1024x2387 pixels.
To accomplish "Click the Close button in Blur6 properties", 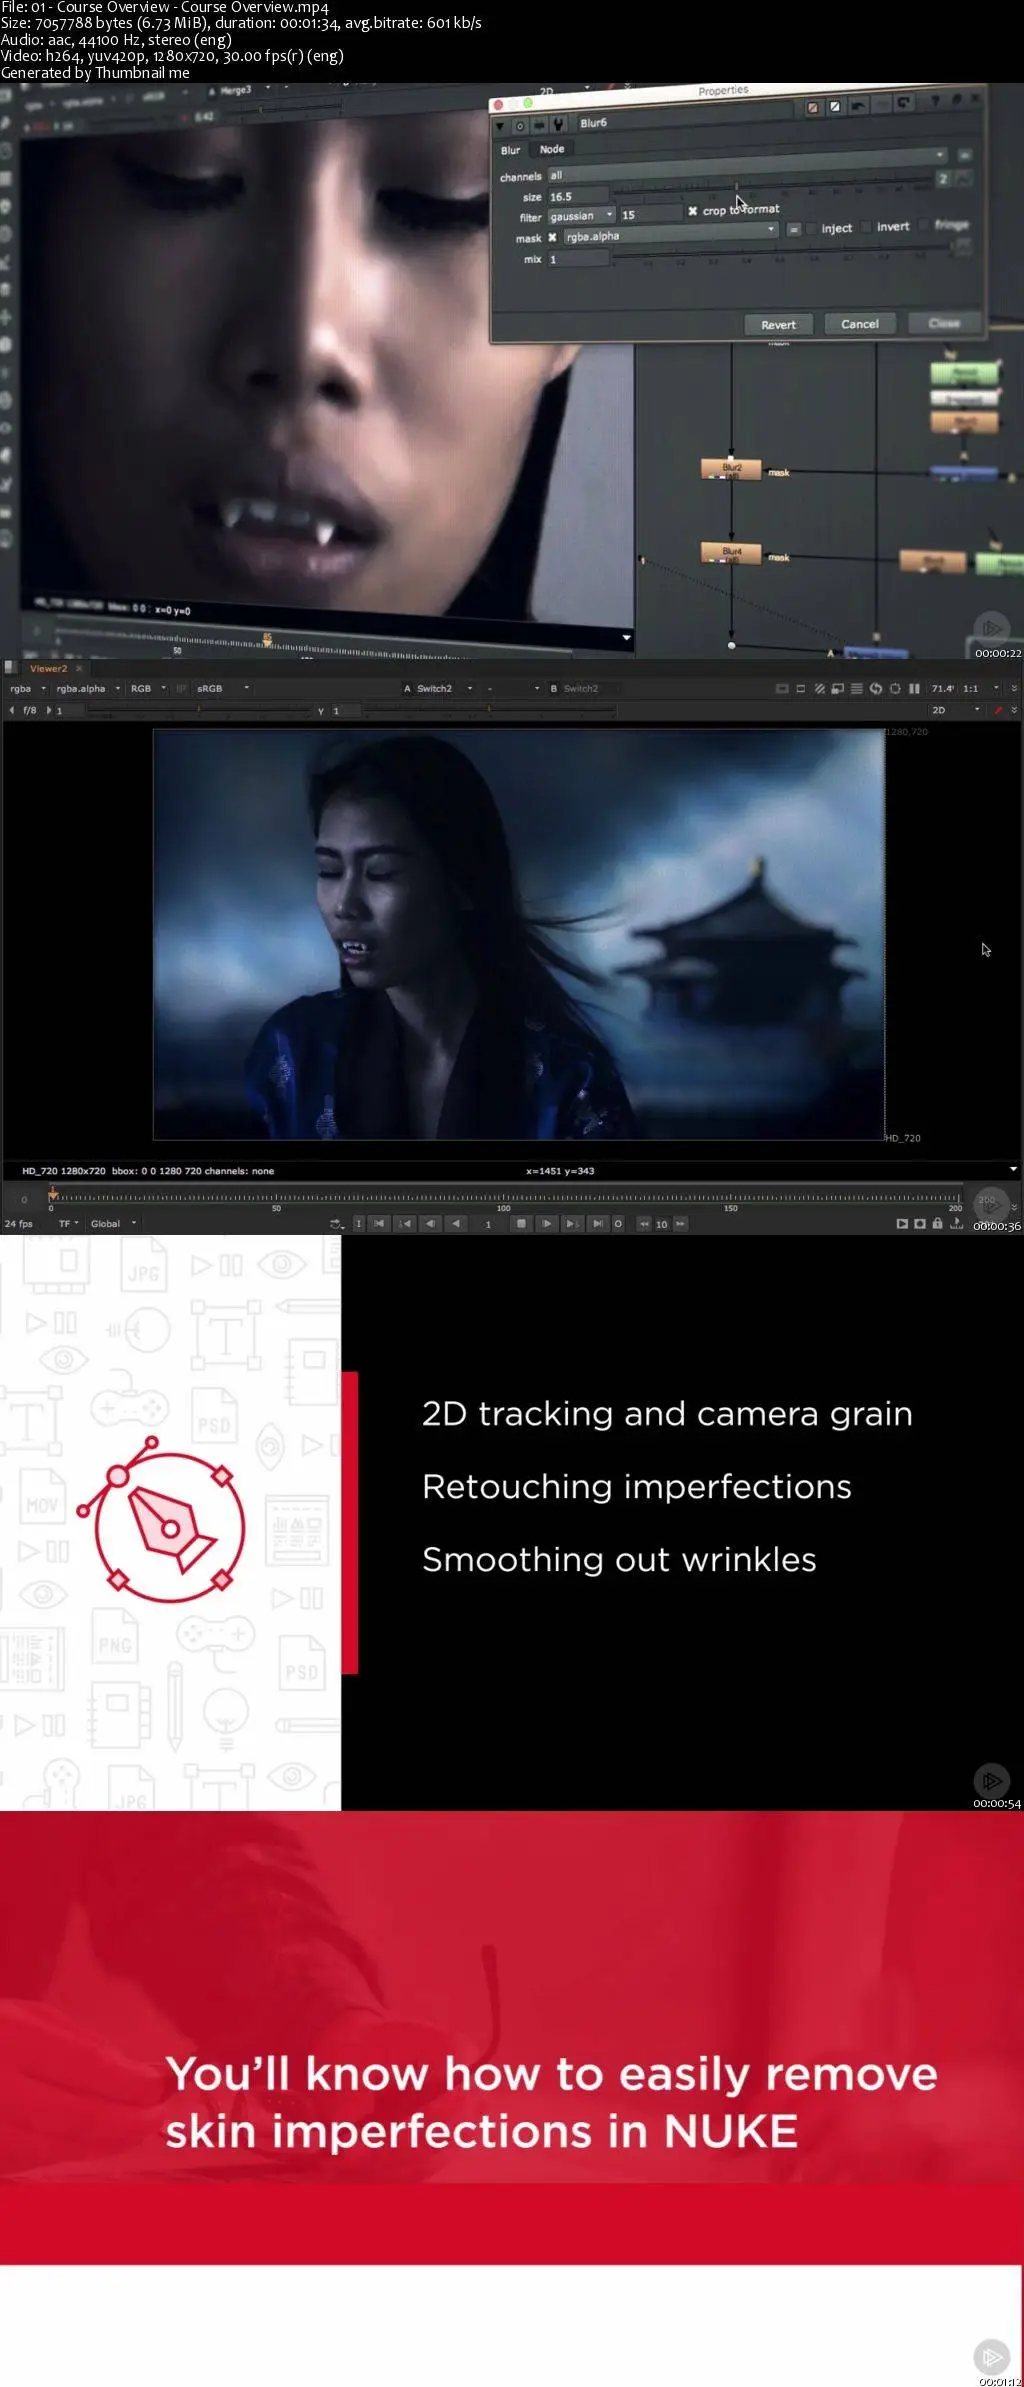I will click(944, 323).
